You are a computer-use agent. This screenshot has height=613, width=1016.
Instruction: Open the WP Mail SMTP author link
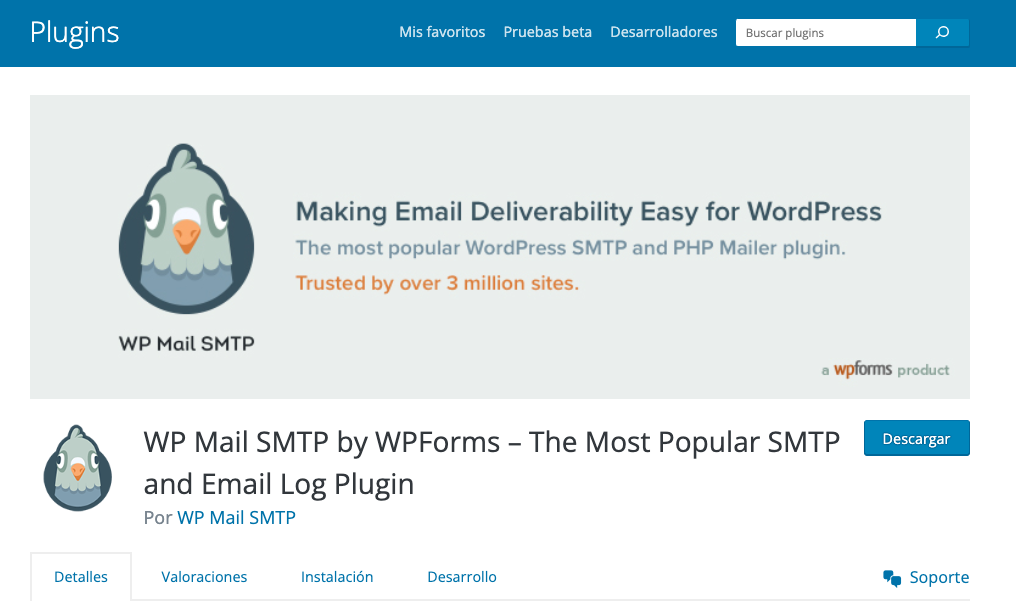pos(237,517)
